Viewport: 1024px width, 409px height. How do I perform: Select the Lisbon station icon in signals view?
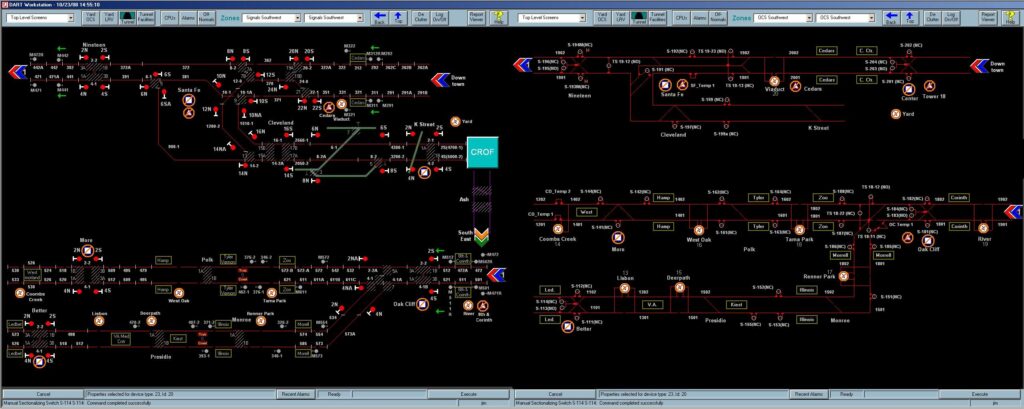click(99, 321)
